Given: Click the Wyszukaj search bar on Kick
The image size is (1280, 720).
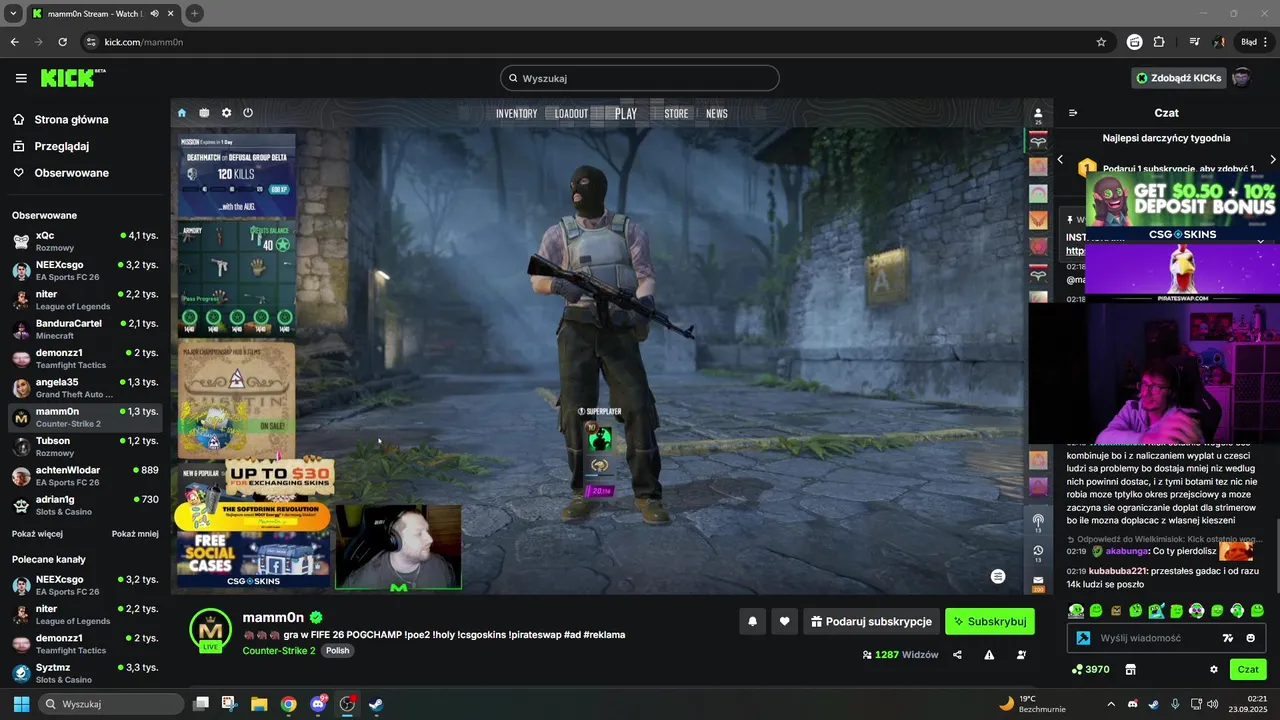Looking at the screenshot, I should (x=640, y=78).
